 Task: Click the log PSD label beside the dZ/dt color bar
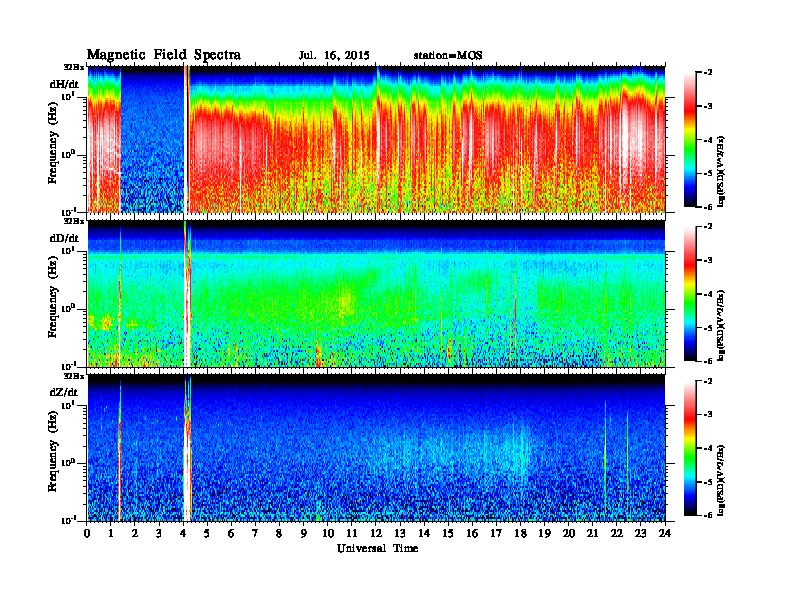tap(722, 479)
